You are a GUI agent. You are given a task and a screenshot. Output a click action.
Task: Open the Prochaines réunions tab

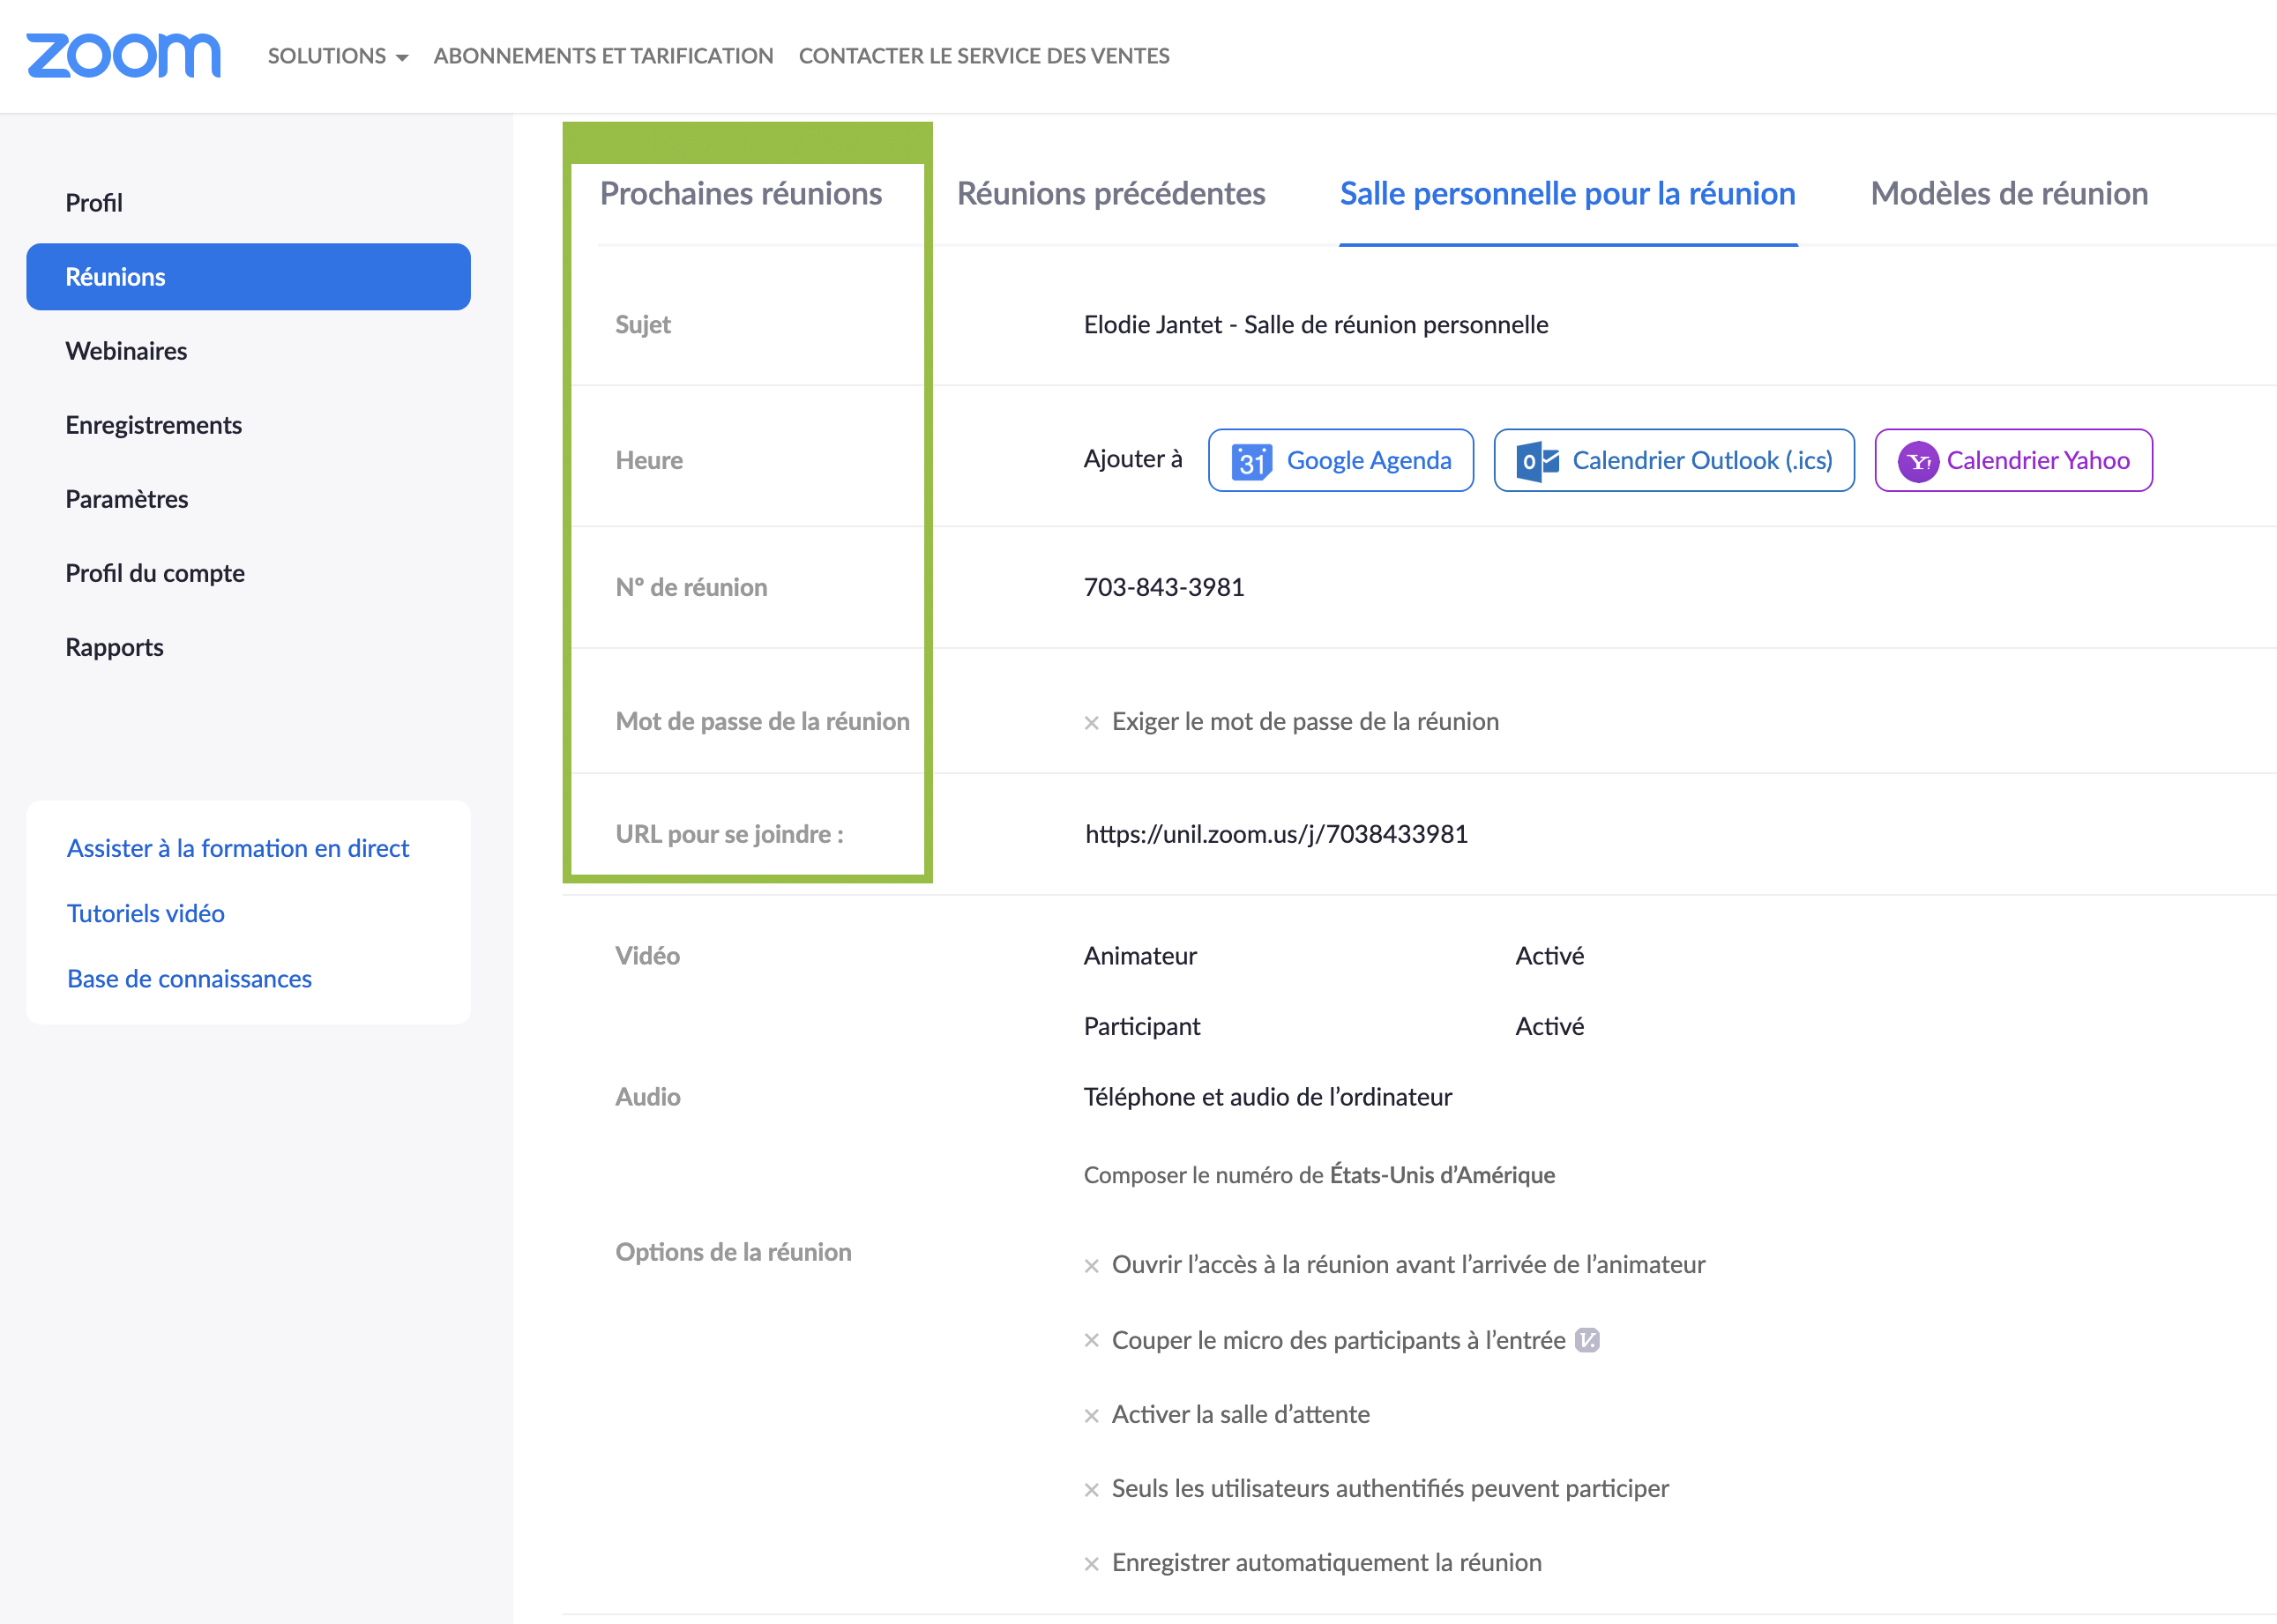[x=740, y=193]
